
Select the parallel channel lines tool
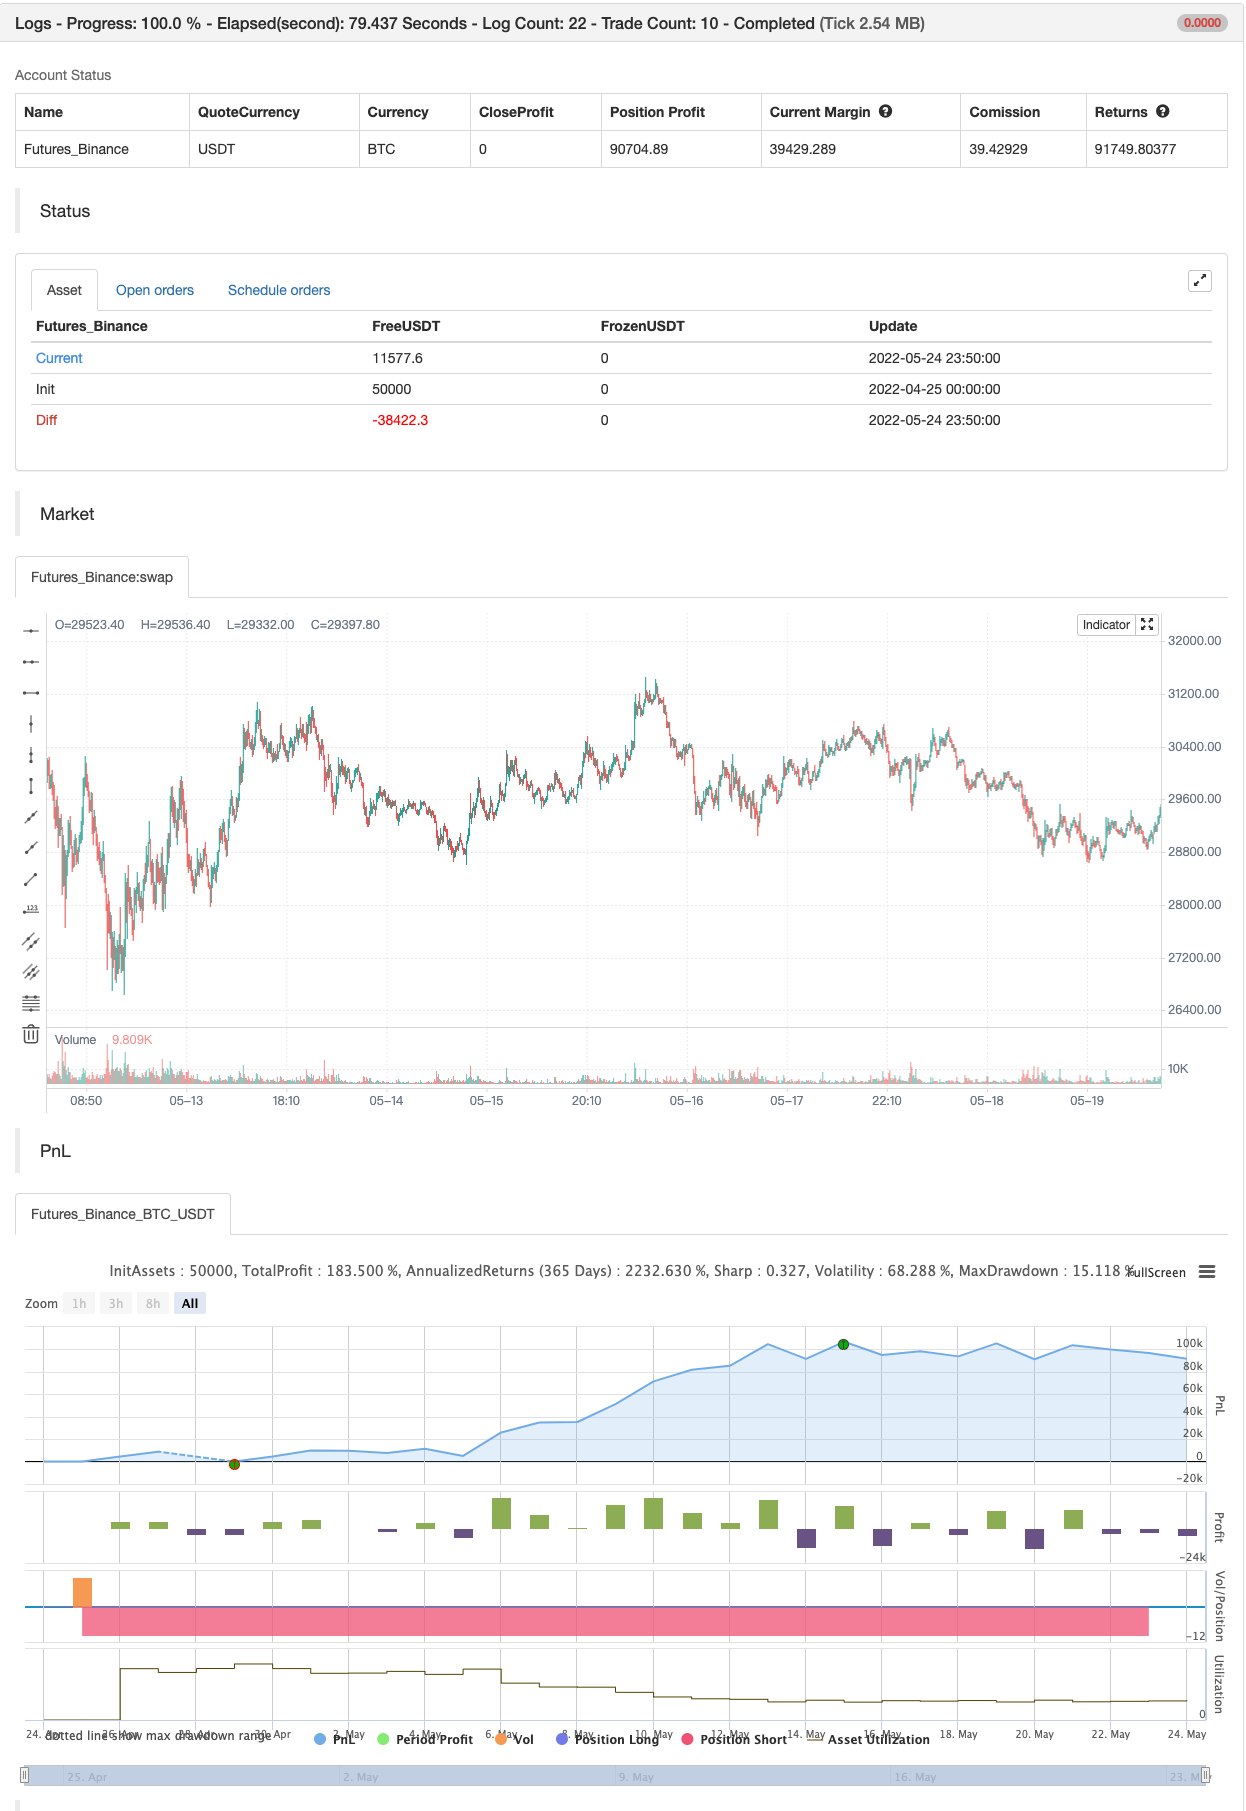point(31,940)
